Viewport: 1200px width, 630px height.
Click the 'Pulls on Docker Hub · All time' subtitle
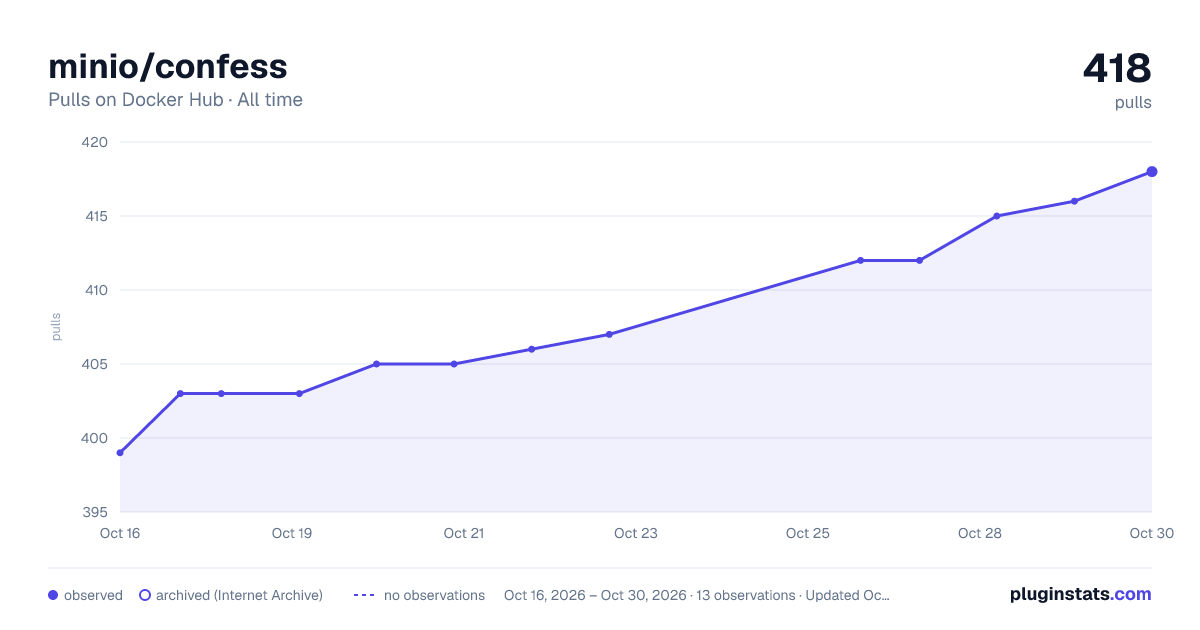tap(175, 100)
